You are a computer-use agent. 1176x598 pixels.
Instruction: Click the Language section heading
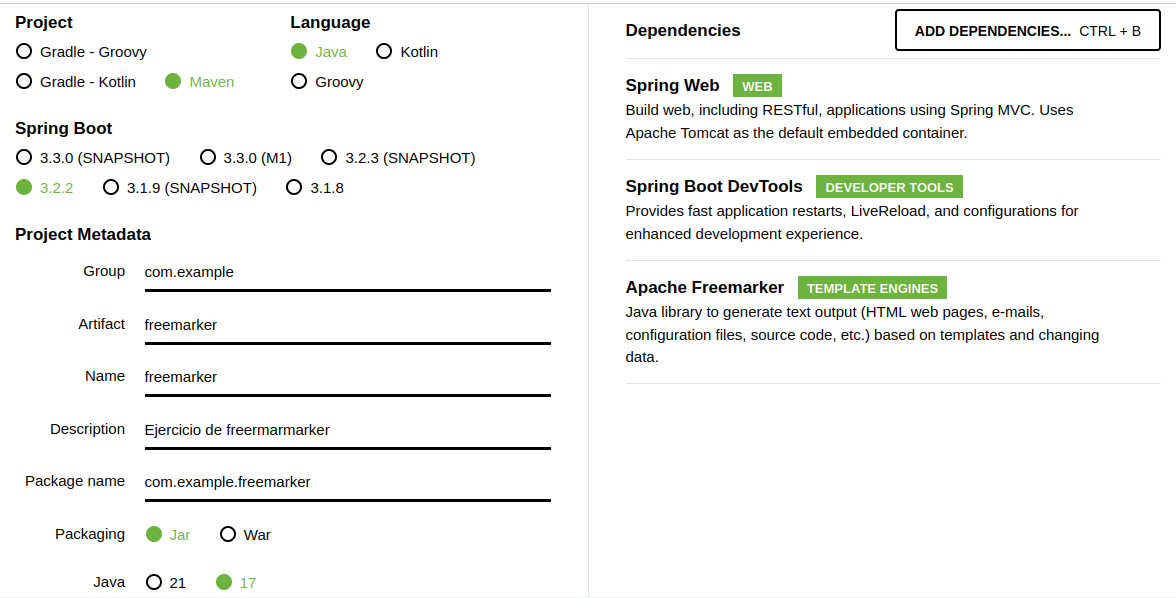(x=330, y=23)
